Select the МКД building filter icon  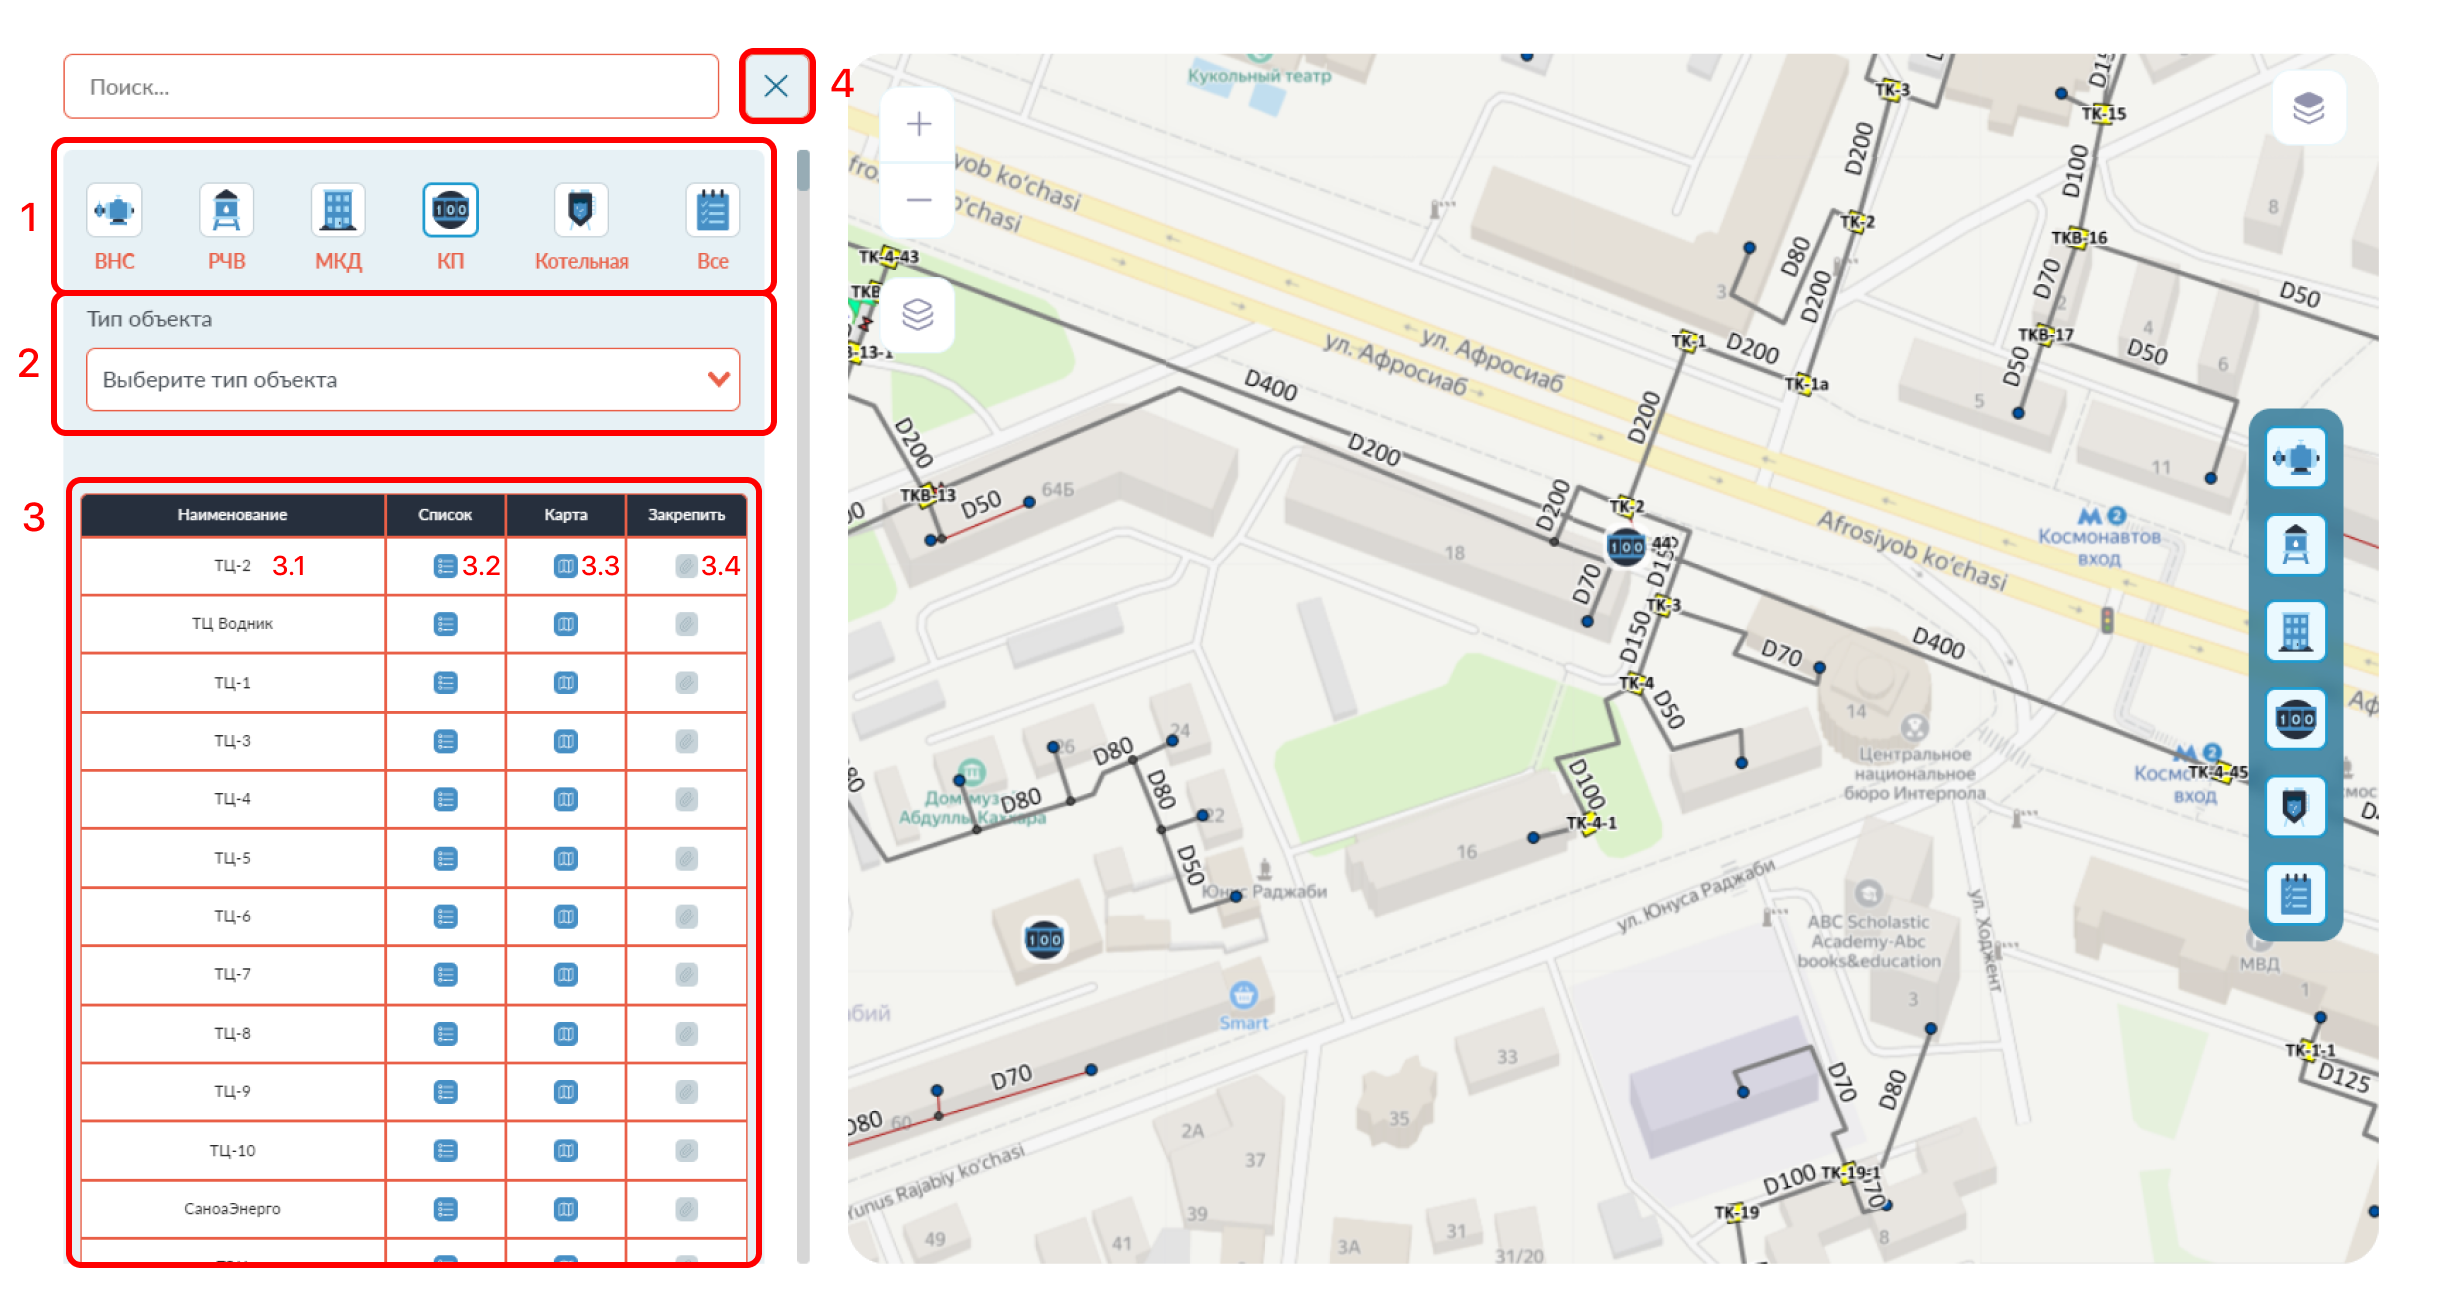pyautogui.click(x=338, y=210)
